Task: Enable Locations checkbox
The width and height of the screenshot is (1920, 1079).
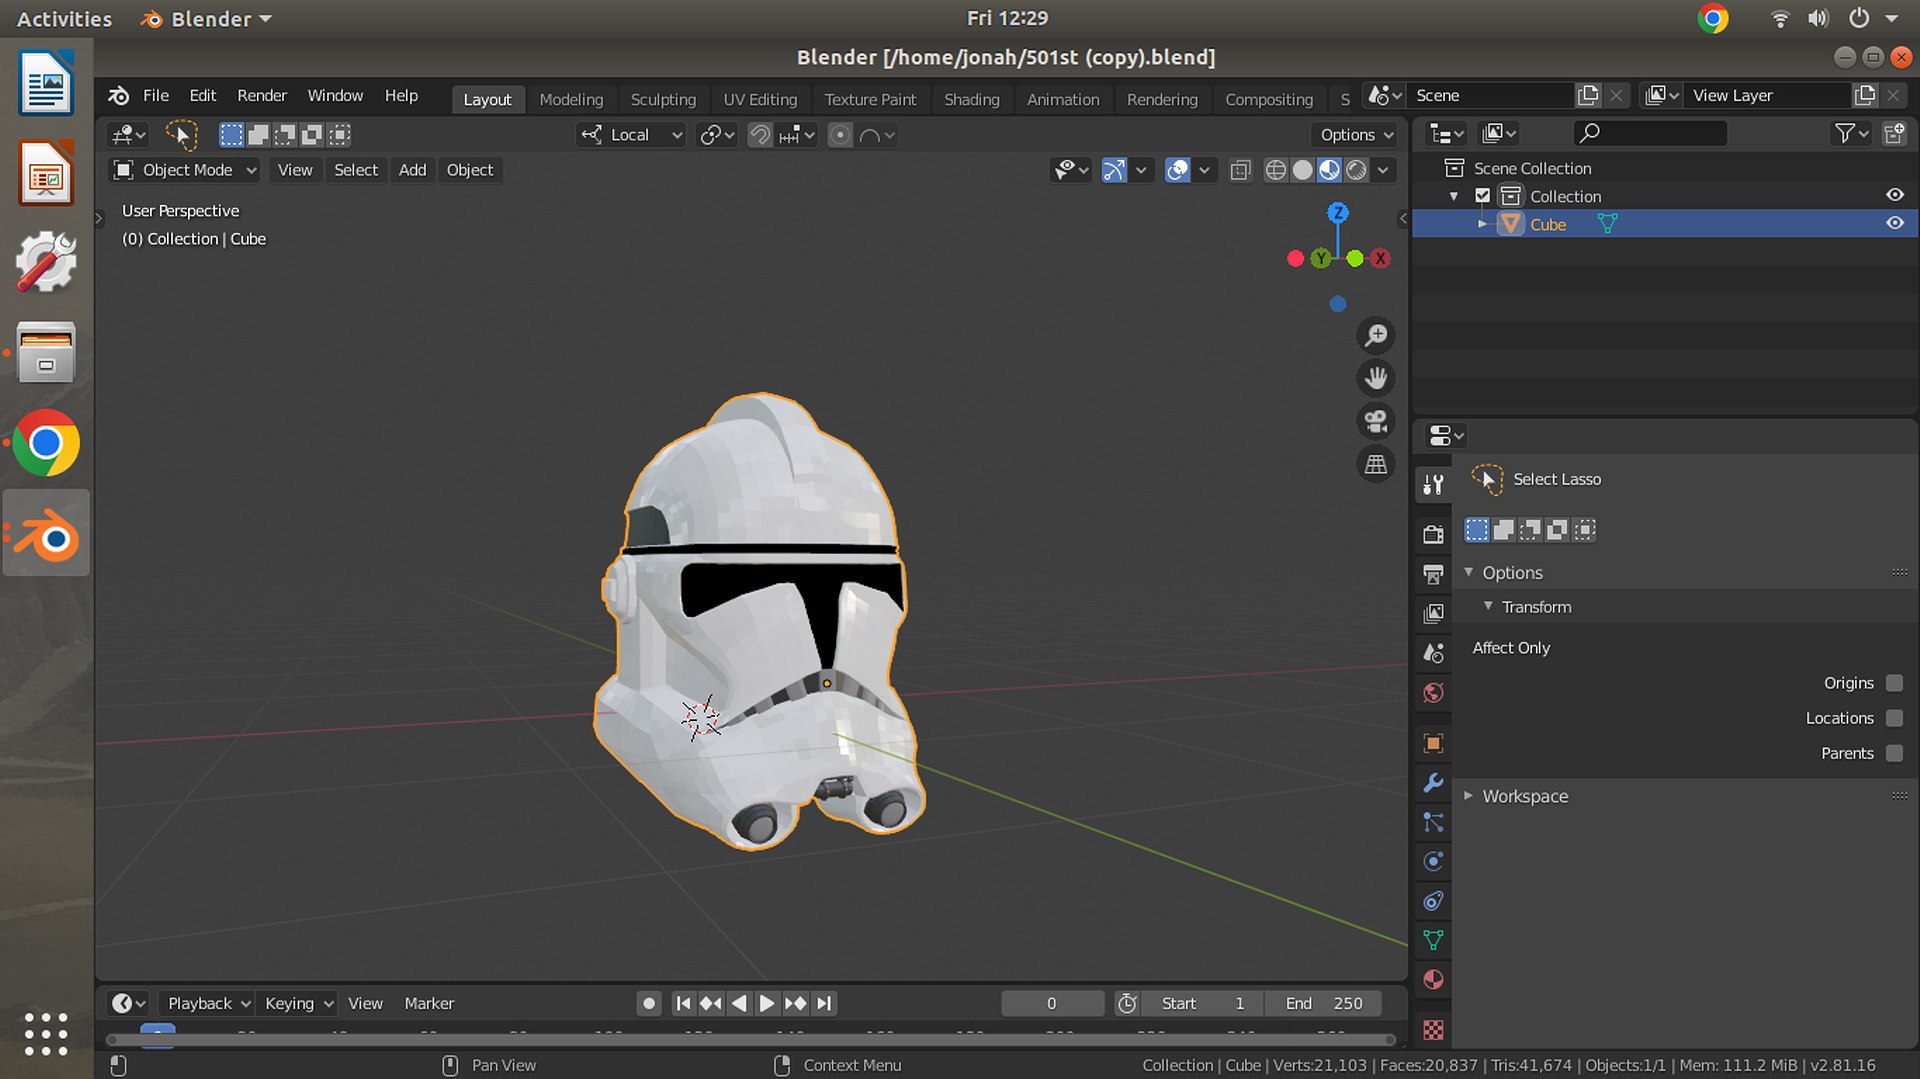Action: (1894, 718)
